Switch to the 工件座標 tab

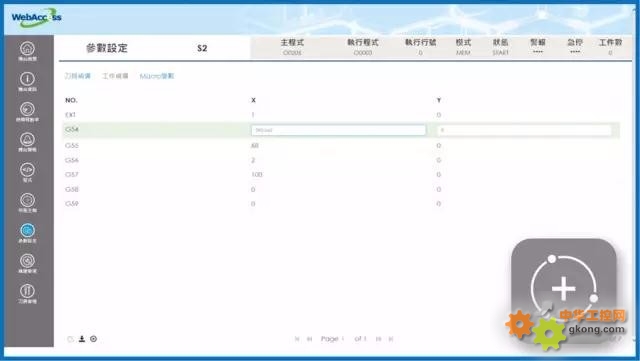(115, 76)
